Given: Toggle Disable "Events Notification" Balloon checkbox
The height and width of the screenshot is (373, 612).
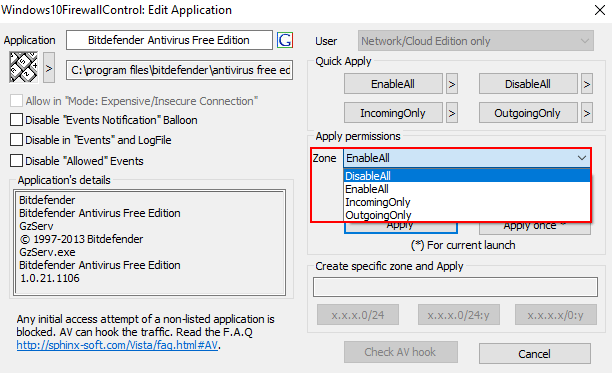Looking at the screenshot, I should coord(16,120).
